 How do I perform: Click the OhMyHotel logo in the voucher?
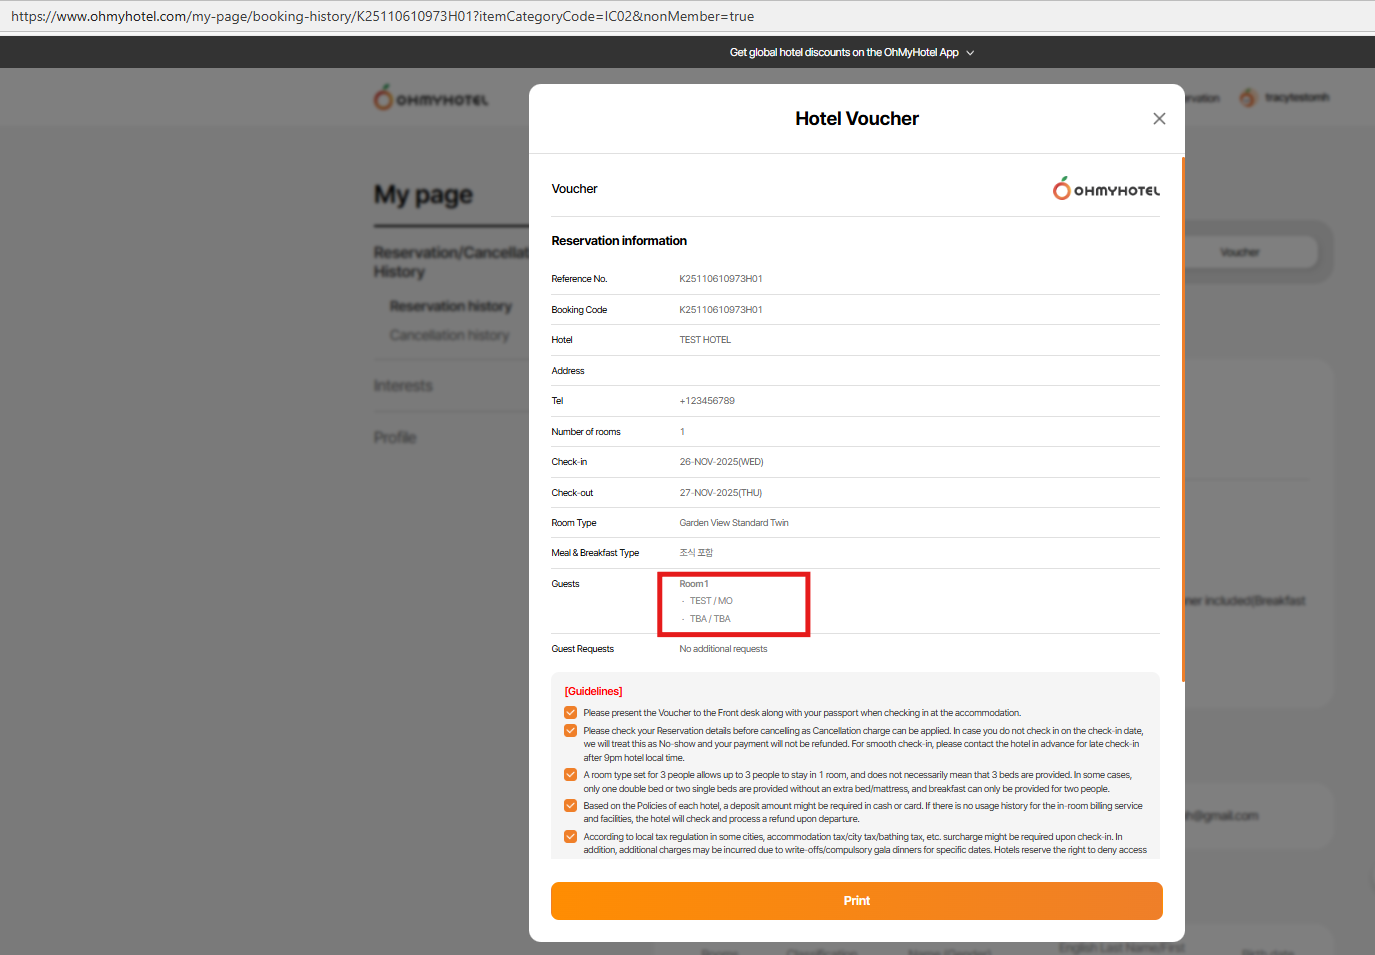[x=1106, y=189]
